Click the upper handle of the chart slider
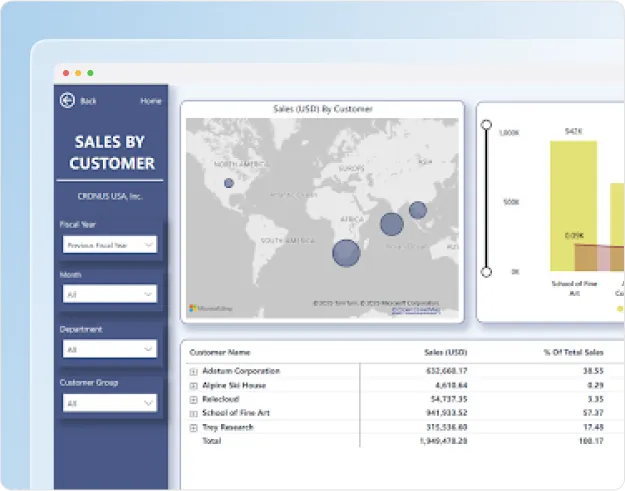This screenshot has width=625, height=491. click(x=486, y=124)
